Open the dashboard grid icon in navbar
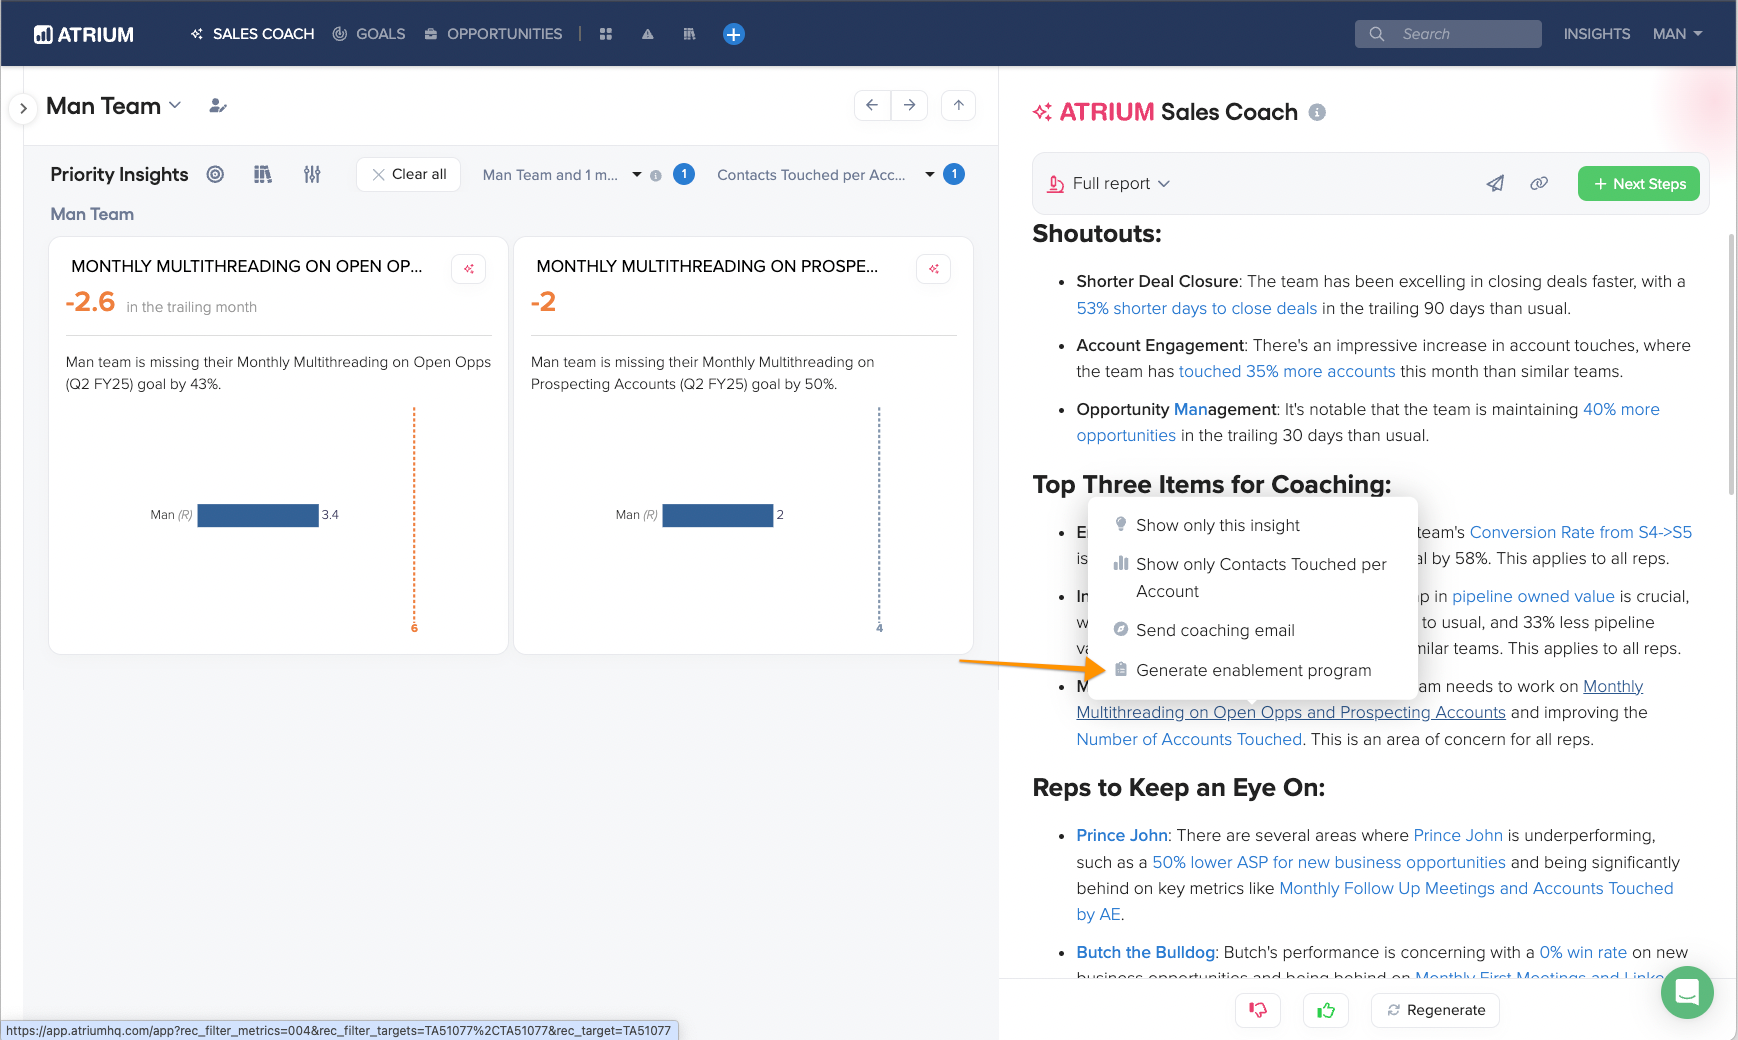 click(605, 34)
